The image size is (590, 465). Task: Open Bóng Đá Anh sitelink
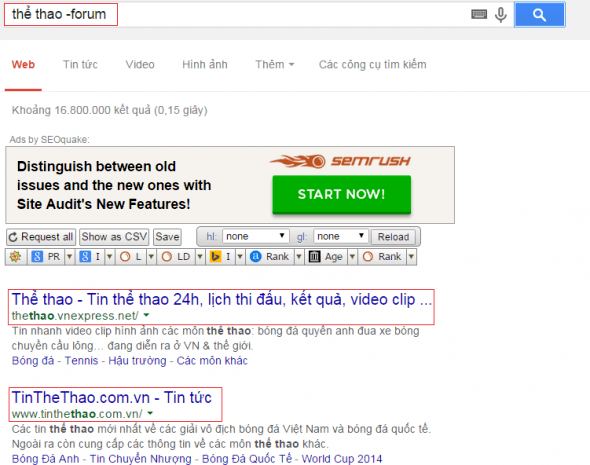[46, 459]
